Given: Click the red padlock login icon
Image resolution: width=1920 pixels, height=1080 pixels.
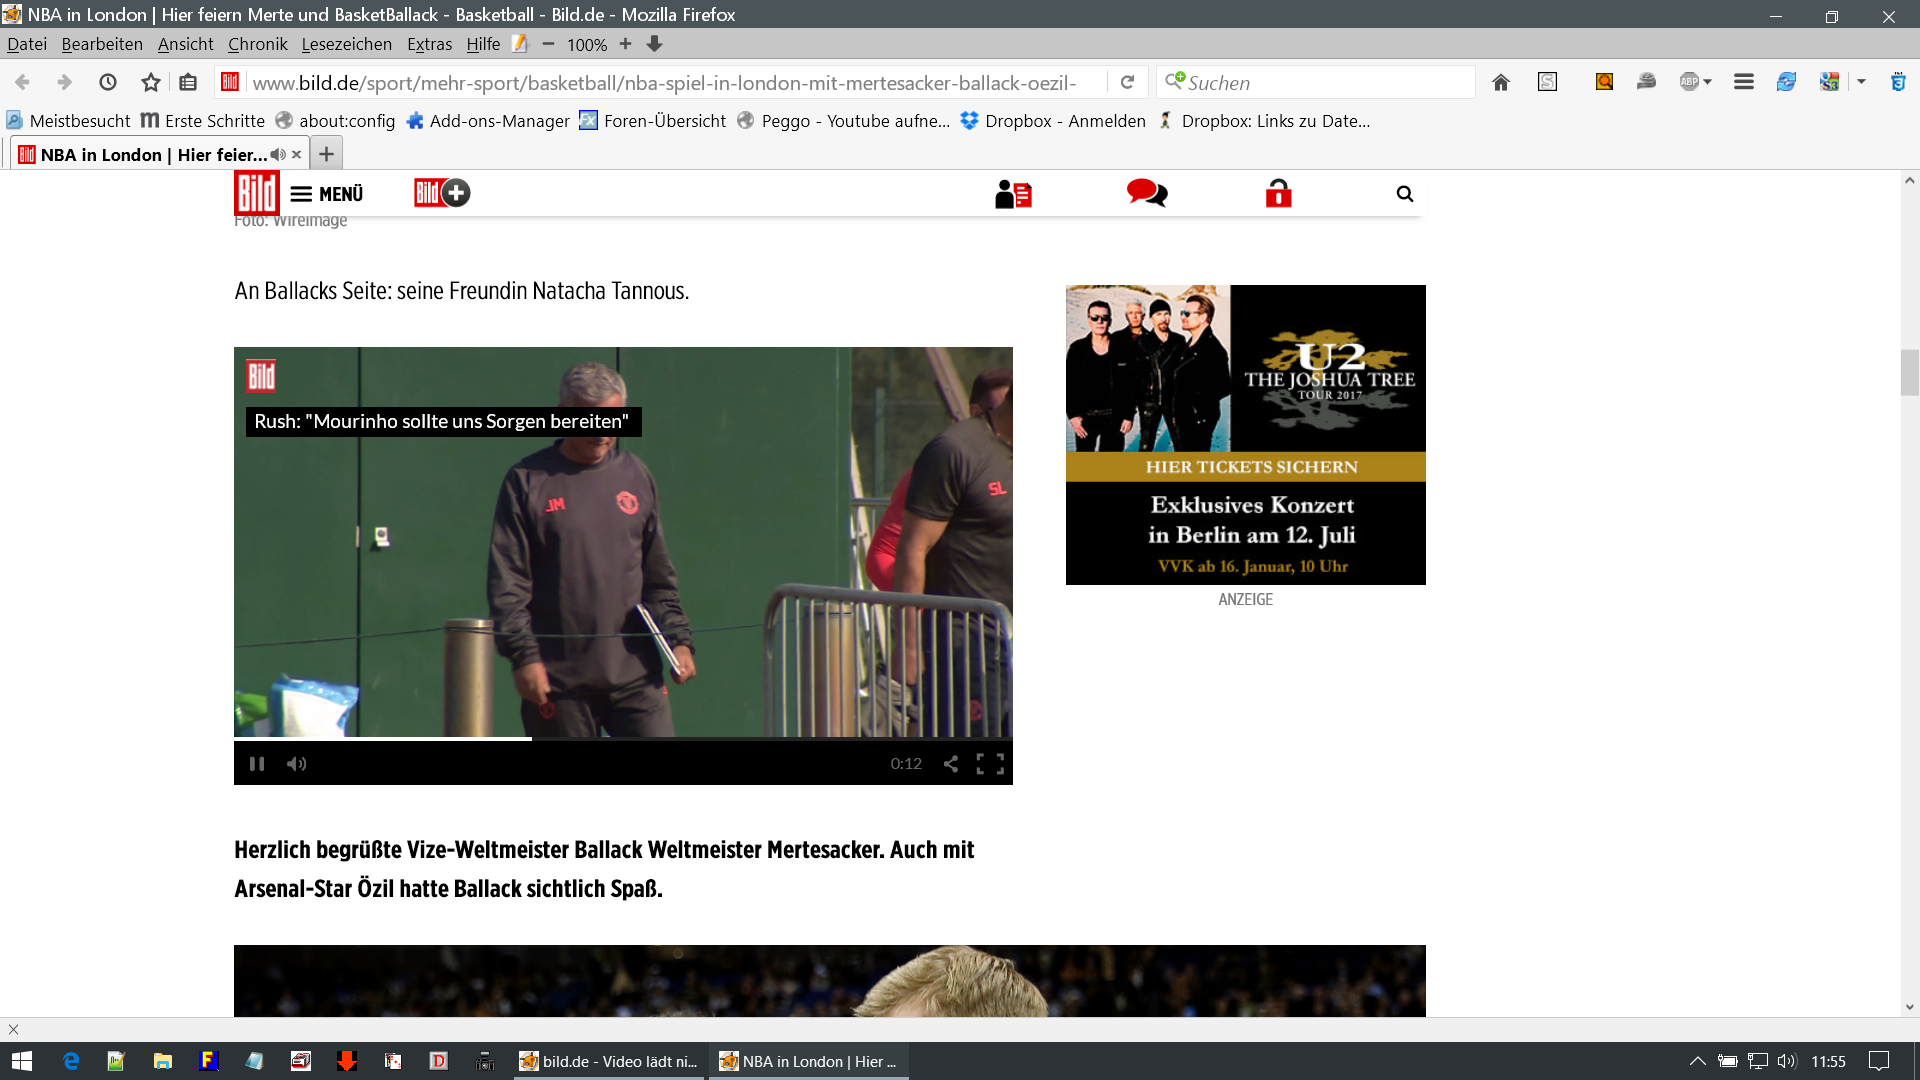Looking at the screenshot, I should point(1278,193).
